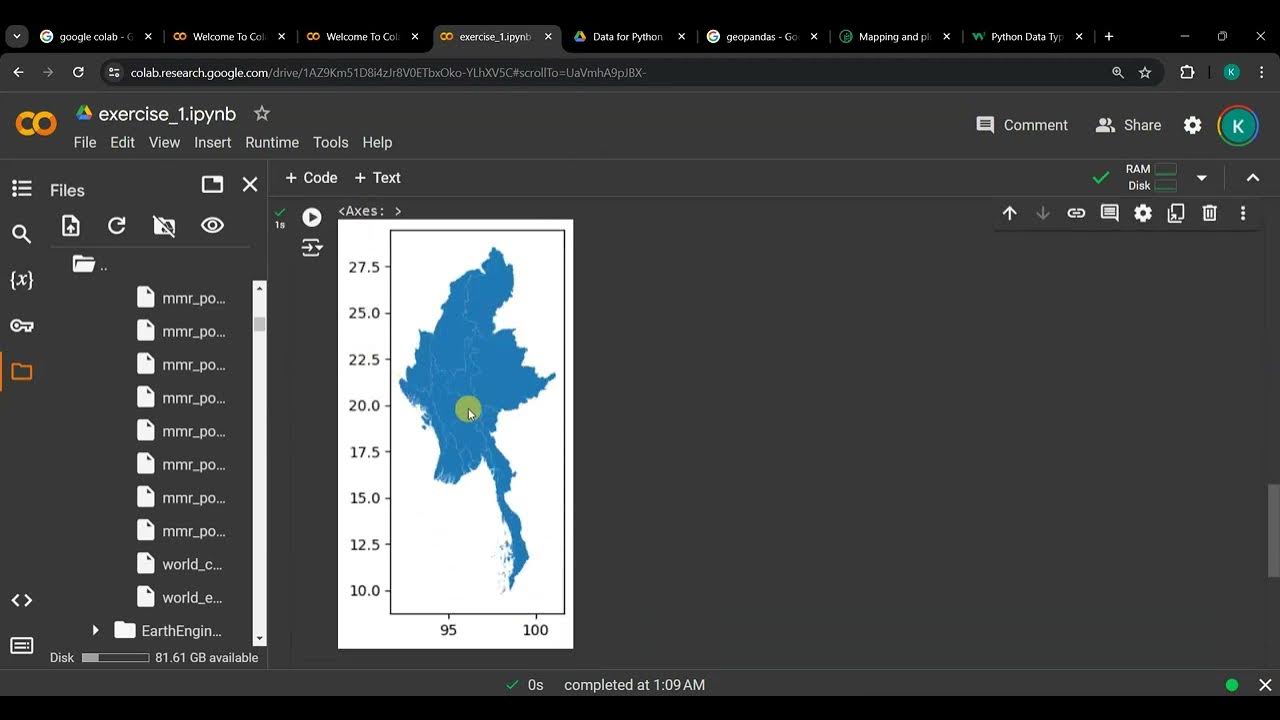Click the browser address bar URL
This screenshot has width=1280, height=720.
tap(388, 72)
